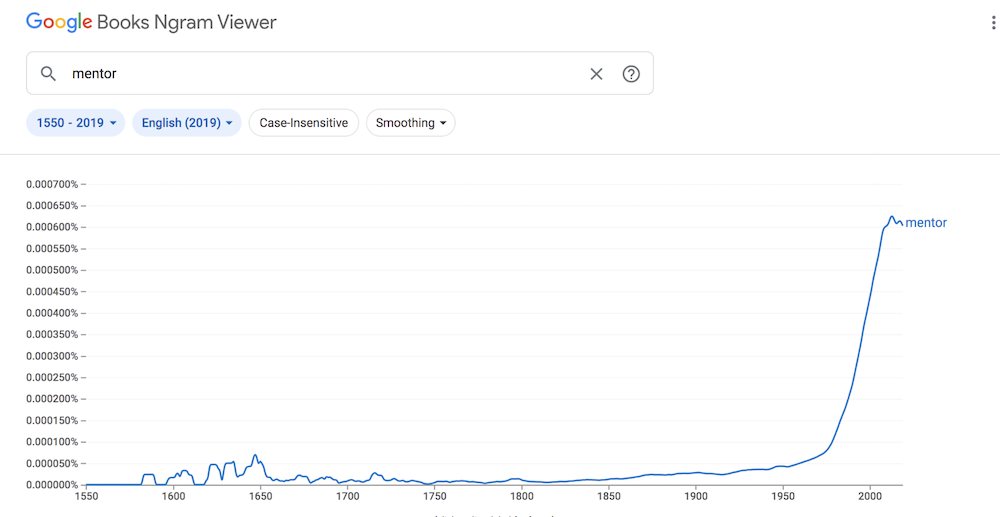Open the Smoothing dropdown
The image size is (1000, 517).
tap(411, 123)
